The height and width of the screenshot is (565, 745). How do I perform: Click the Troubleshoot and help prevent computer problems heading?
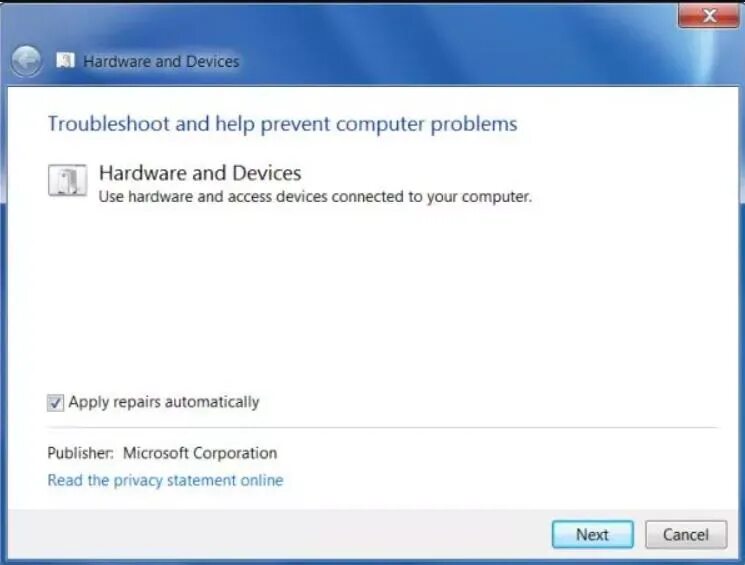click(282, 124)
